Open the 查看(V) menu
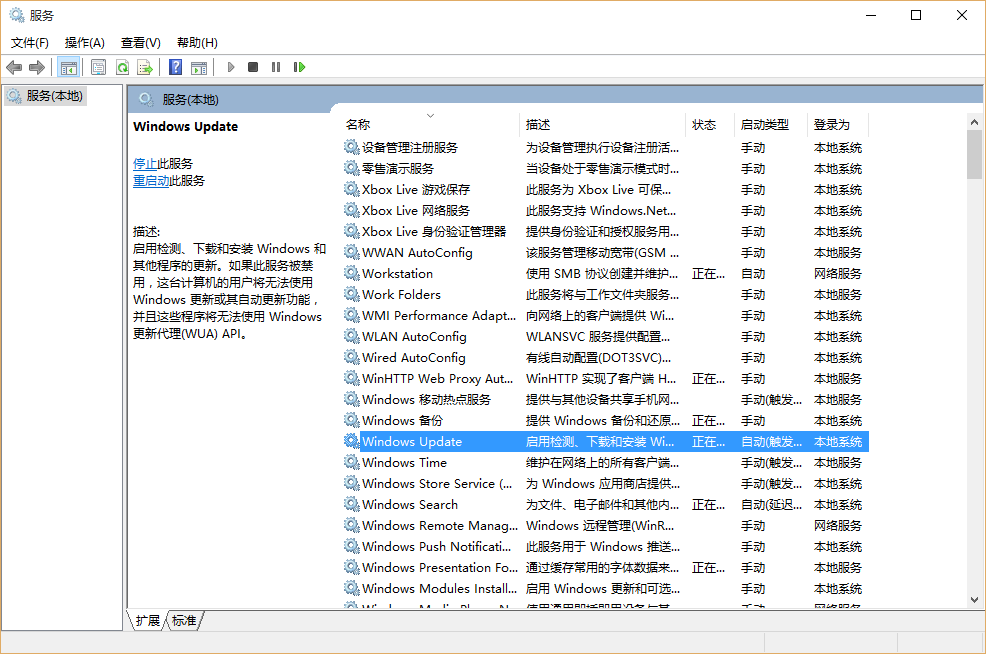The width and height of the screenshot is (986, 654). [141, 43]
